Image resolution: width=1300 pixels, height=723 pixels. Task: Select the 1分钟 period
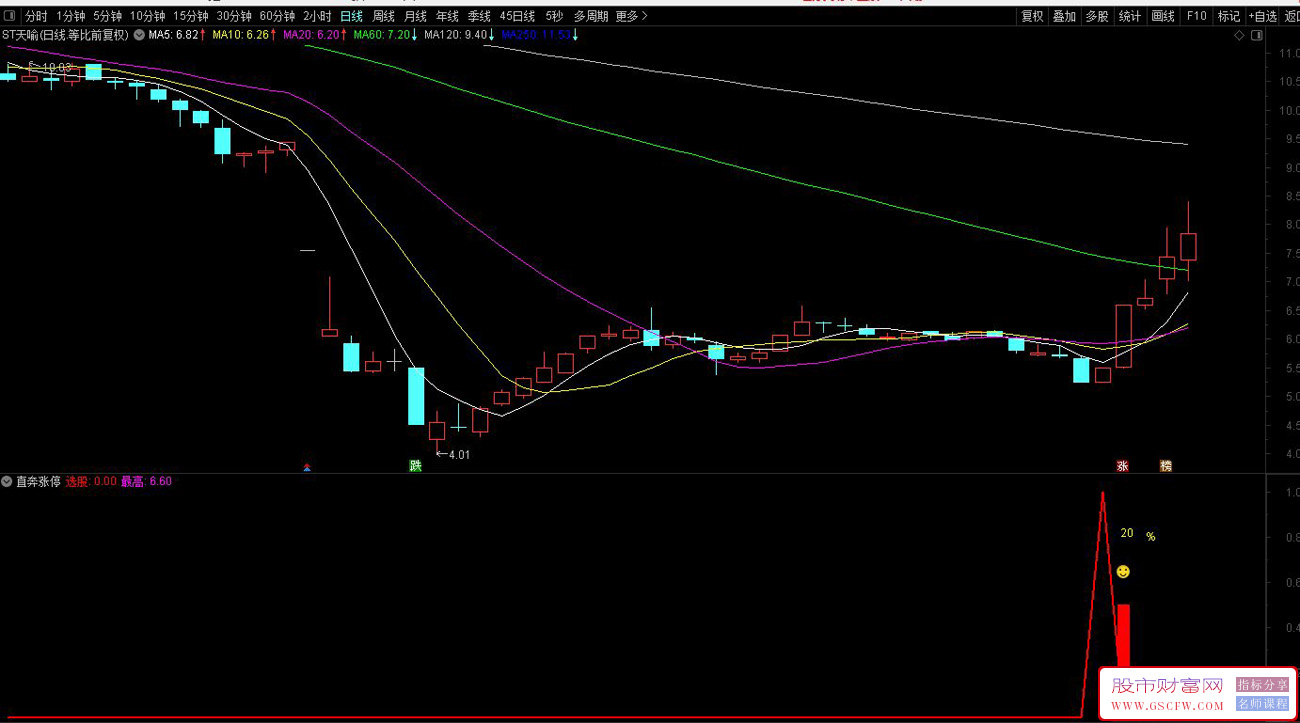[71, 16]
